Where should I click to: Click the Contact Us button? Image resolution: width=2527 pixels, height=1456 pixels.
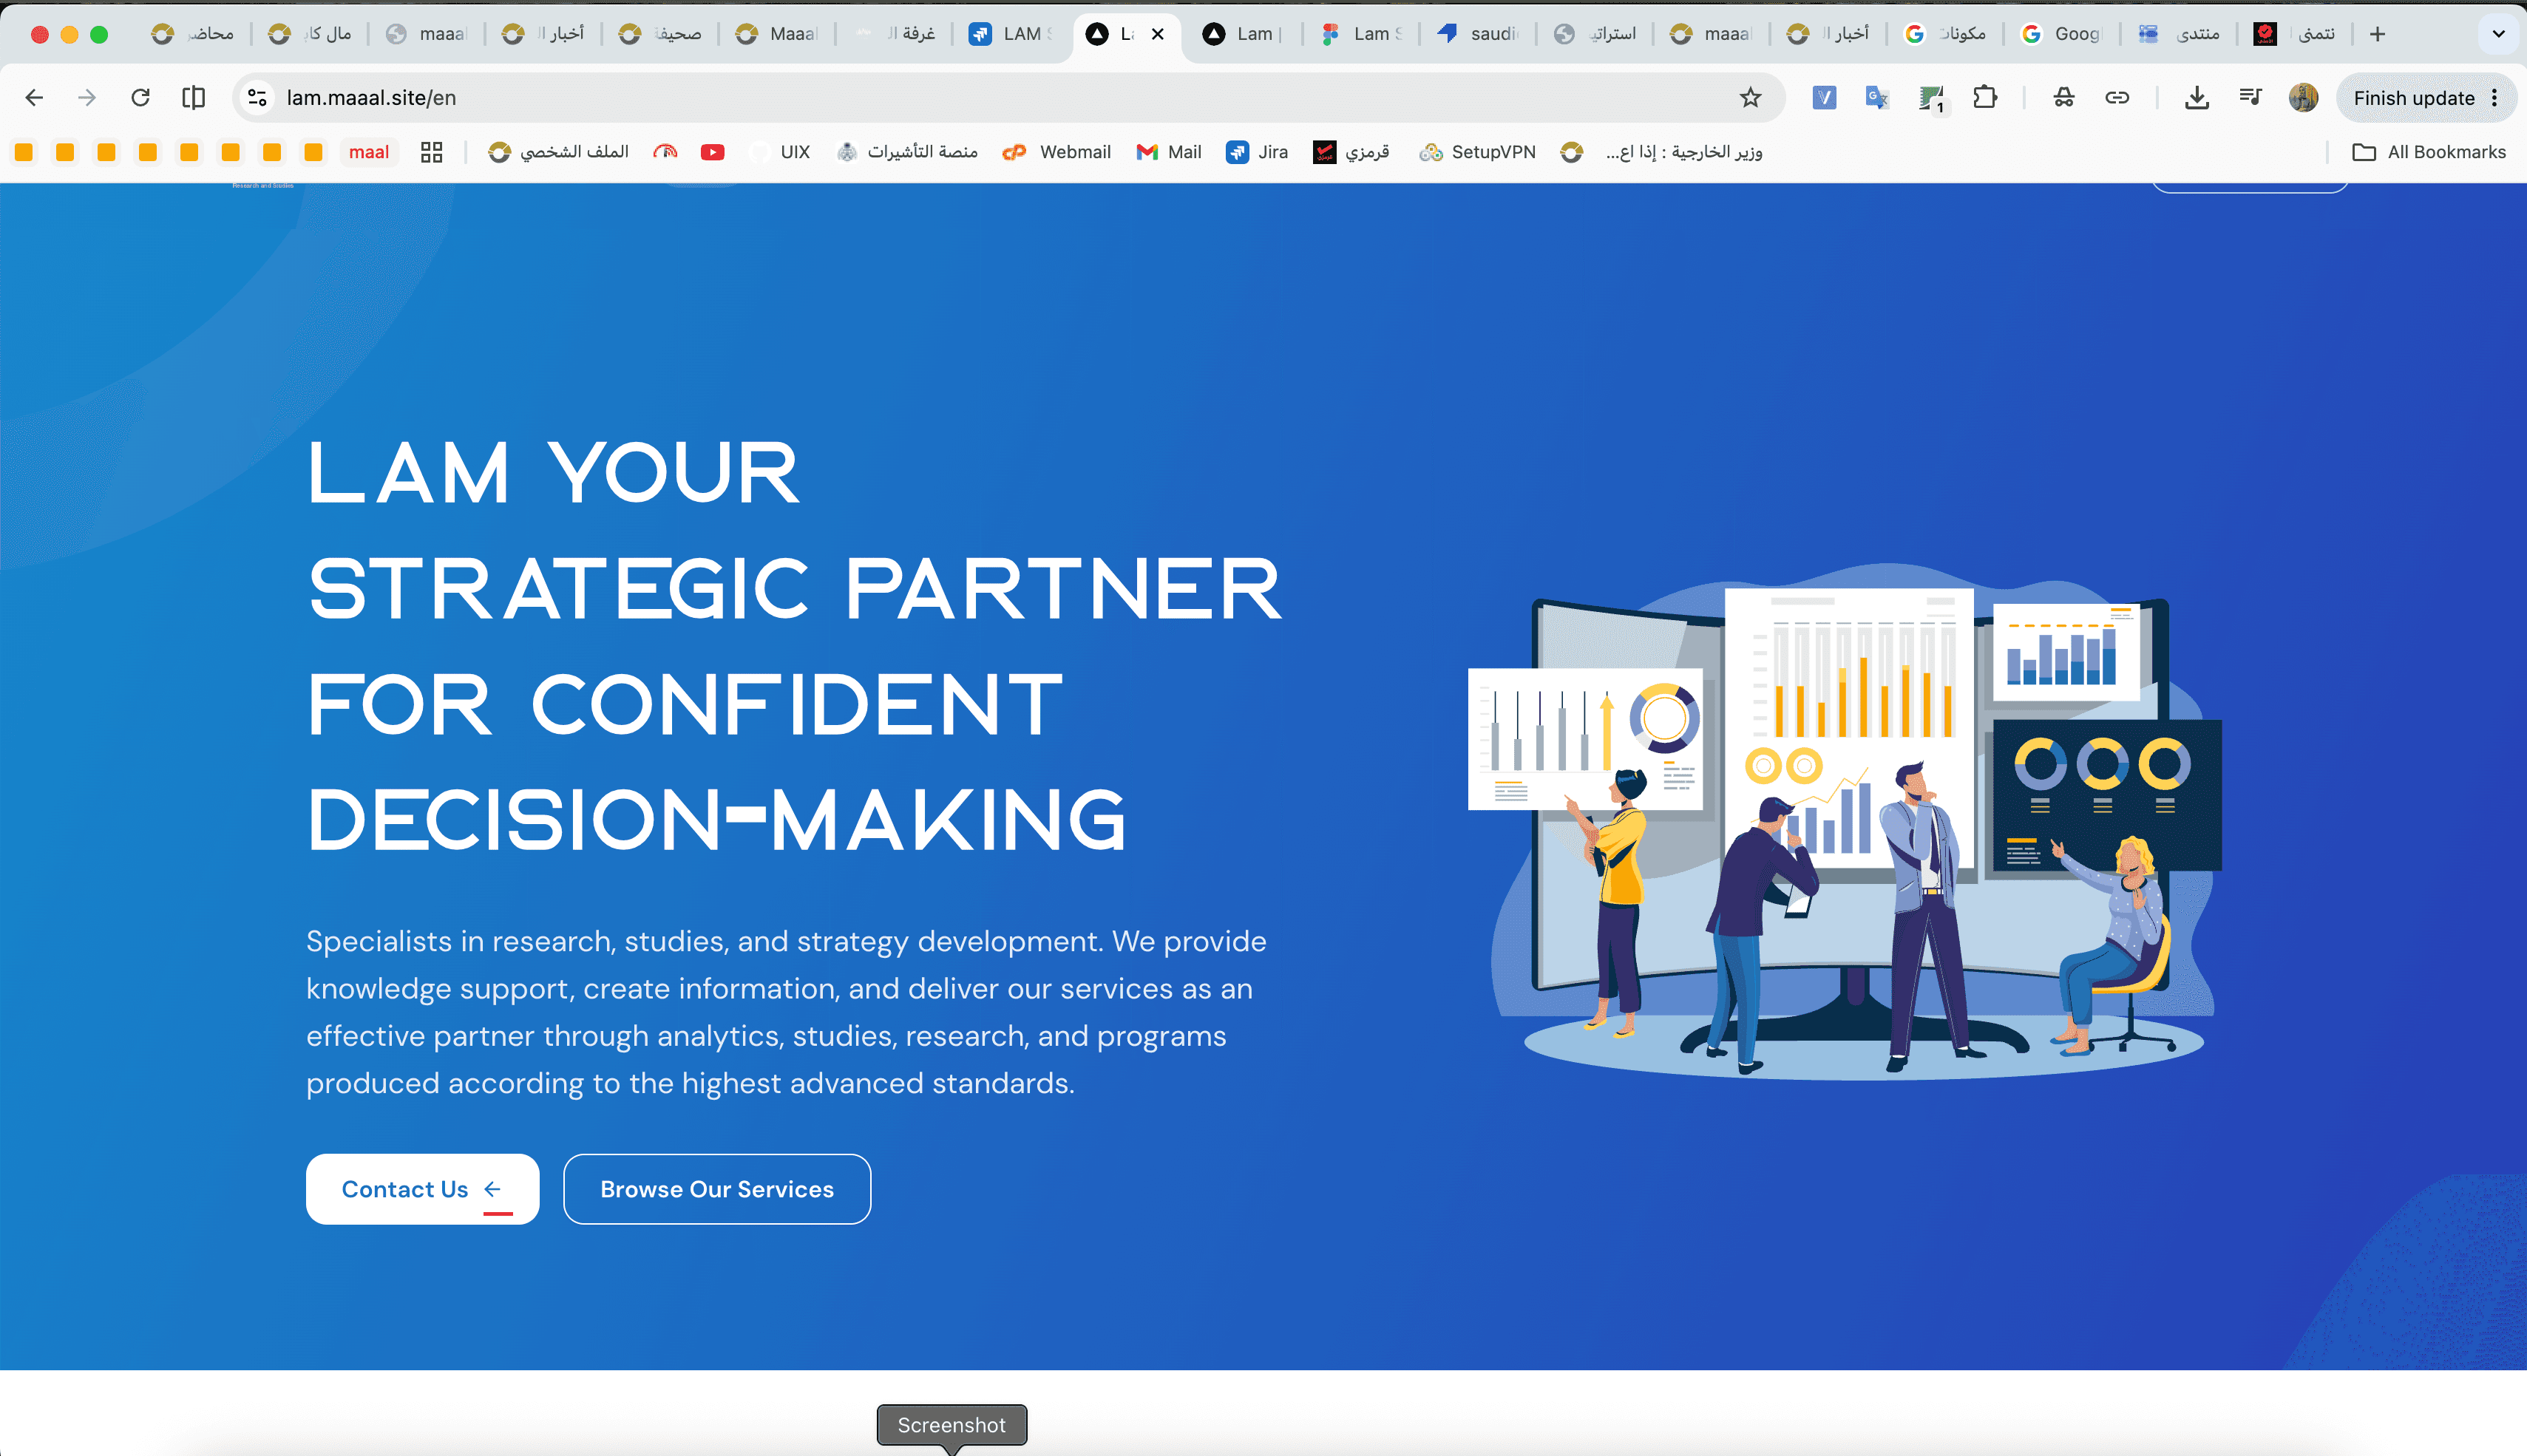pyautogui.click(x=422, y=1189)
